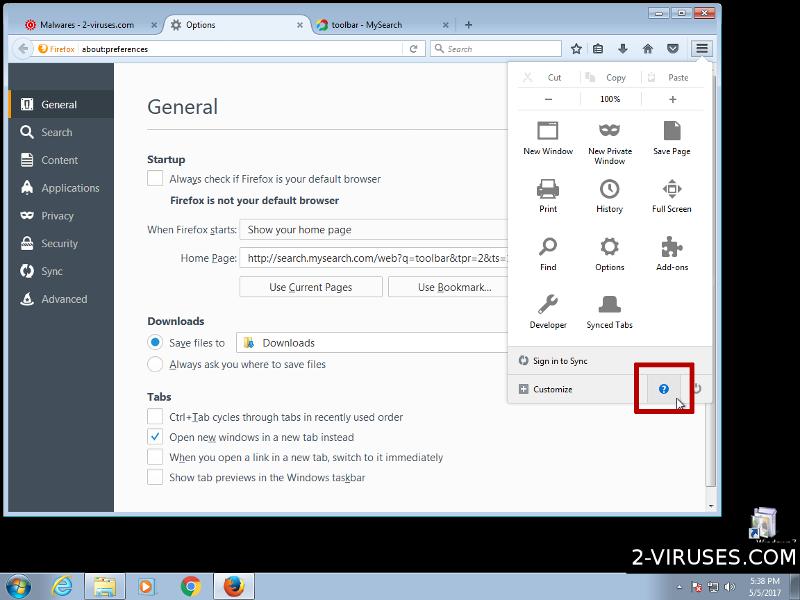Open Sync preferences in sidebar
The width and height of the screenshot is (800, 600).
pos(61,271)
